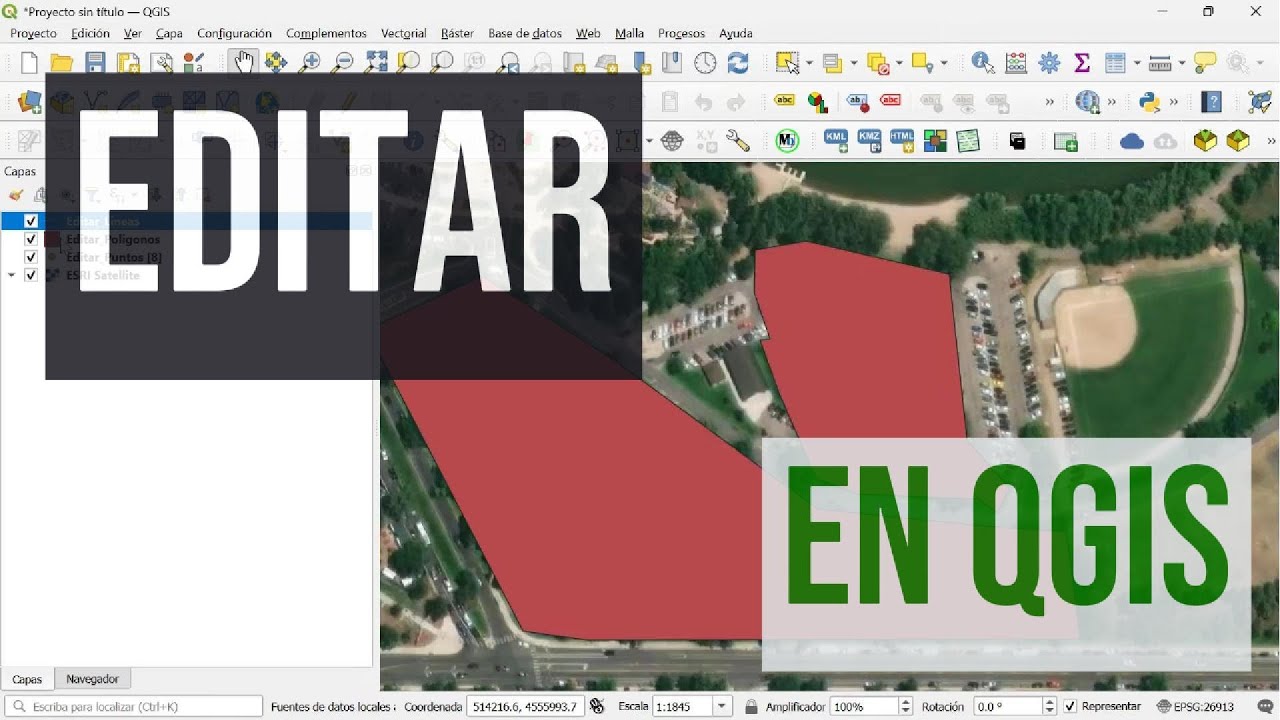
Task: Click the Zoom In magnifier tool
Action: point(310,62)
